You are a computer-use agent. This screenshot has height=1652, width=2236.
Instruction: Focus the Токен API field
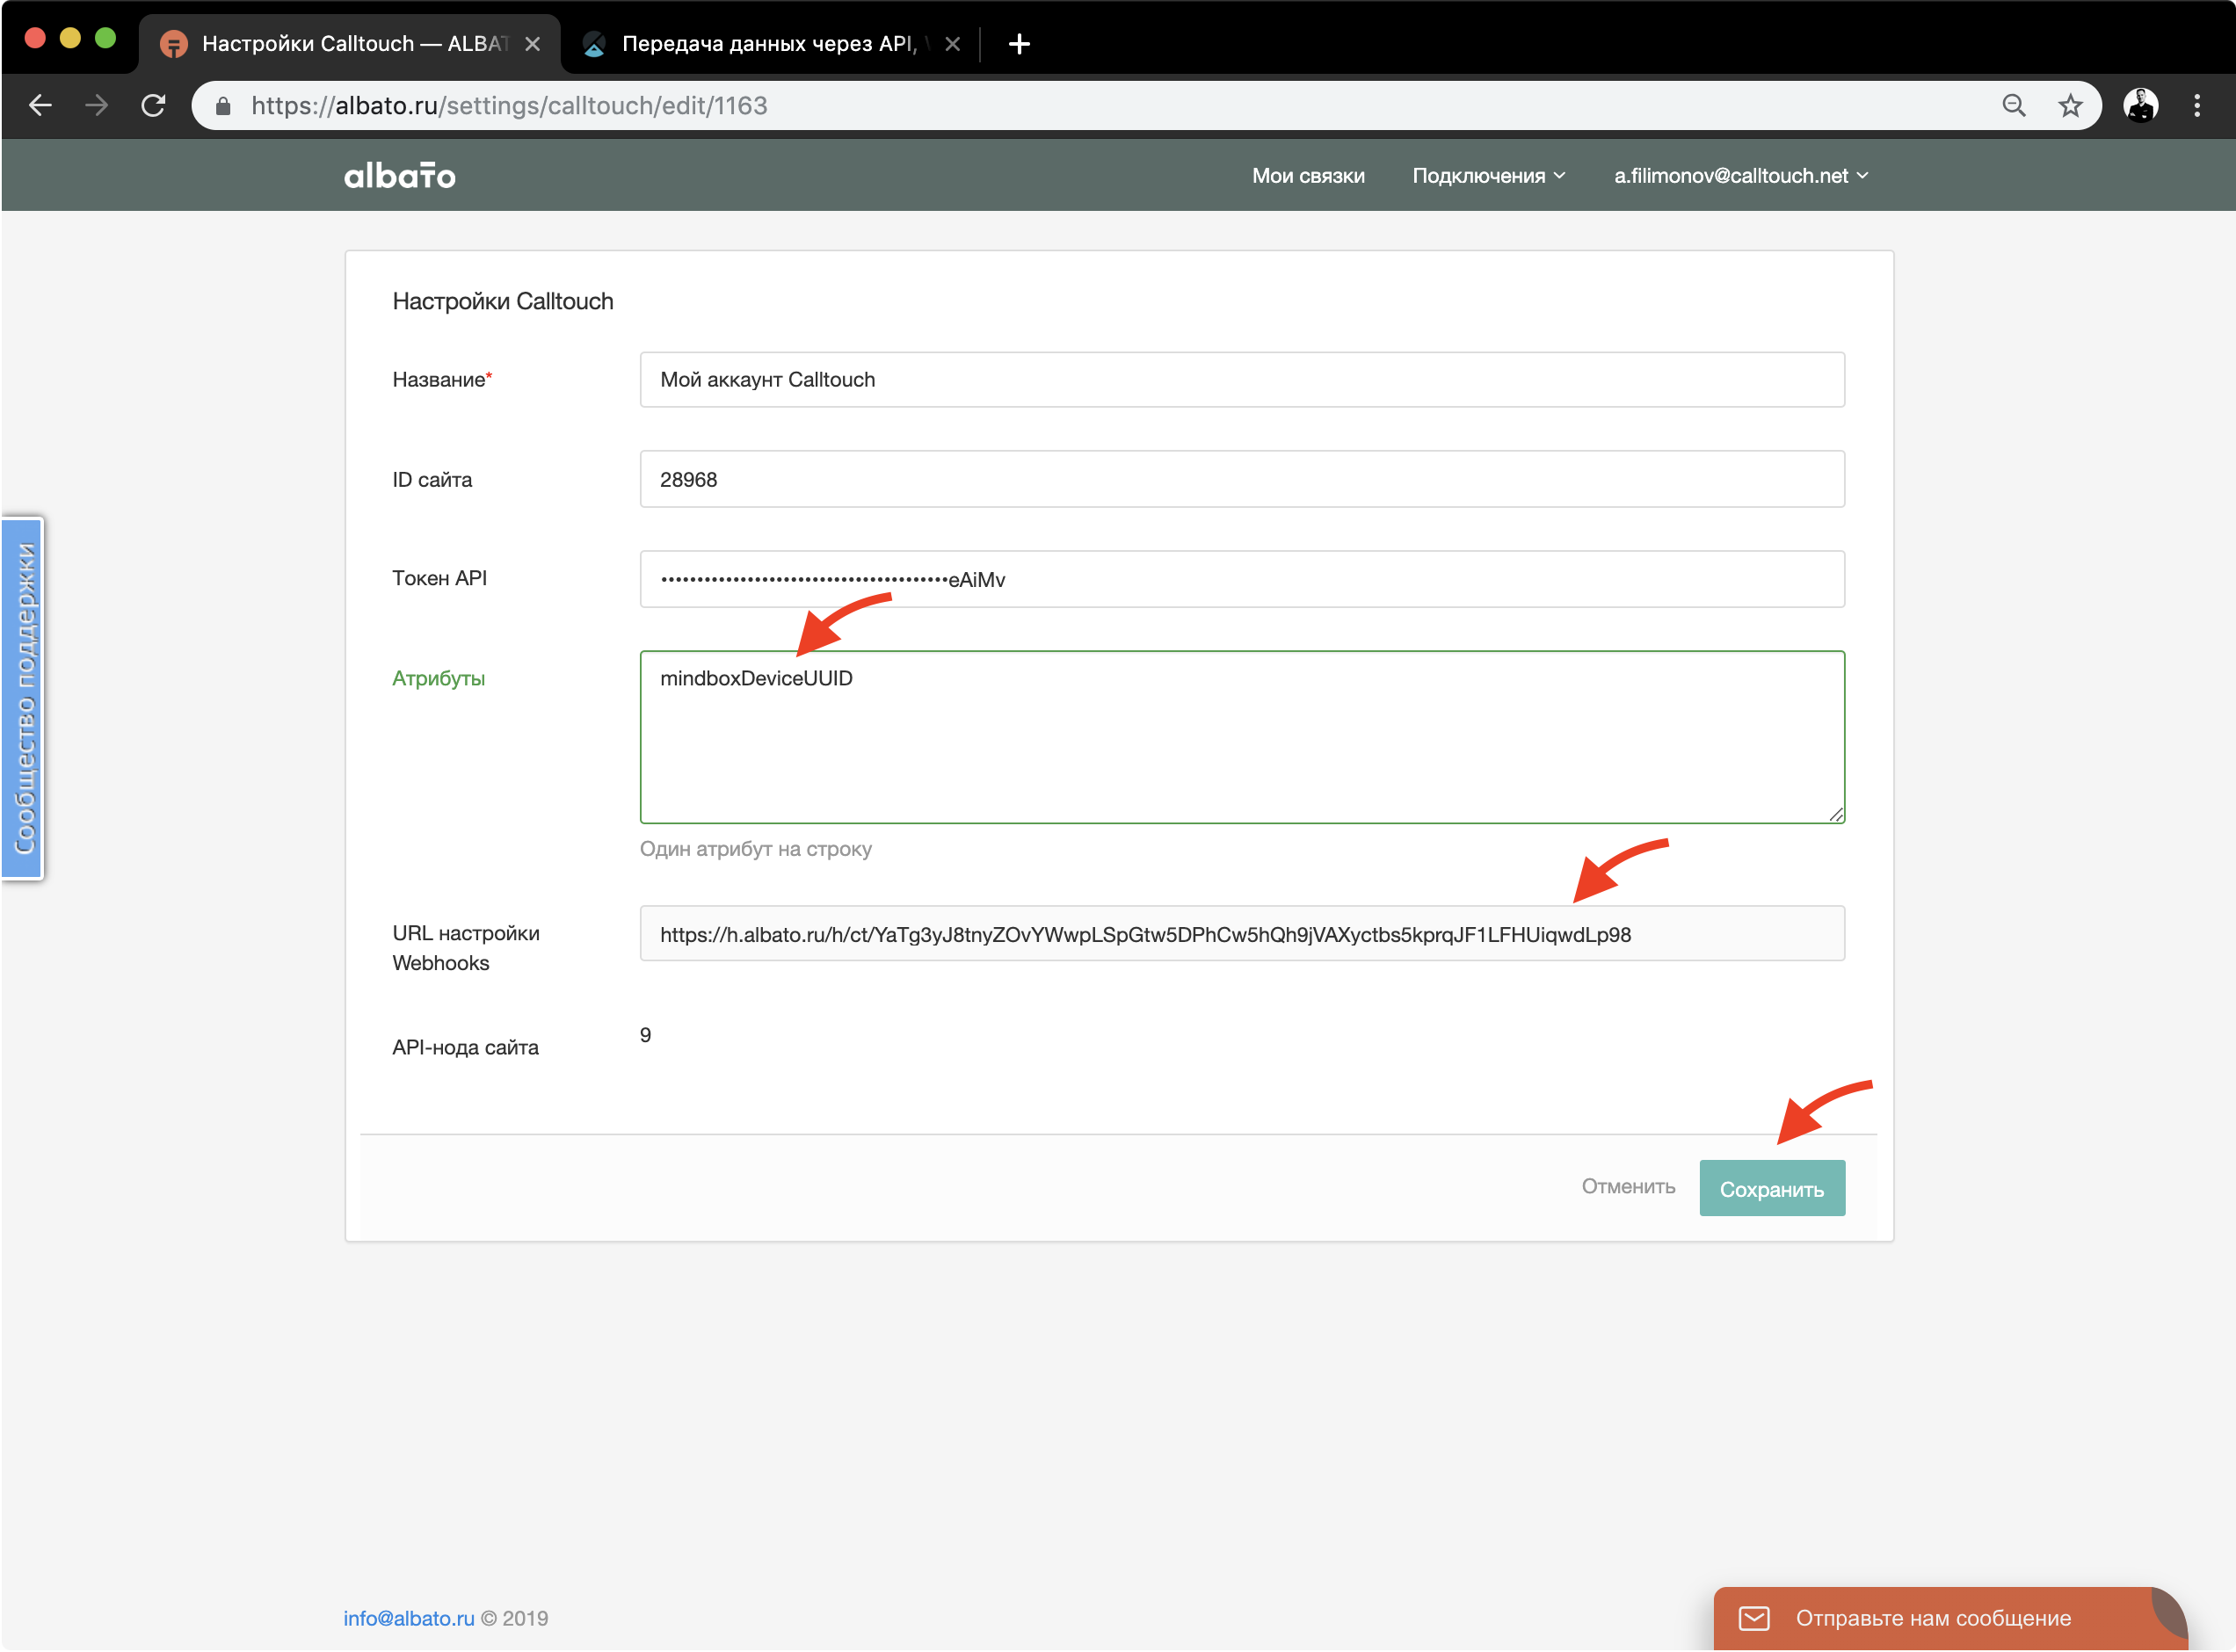(x=1242, y=579)
